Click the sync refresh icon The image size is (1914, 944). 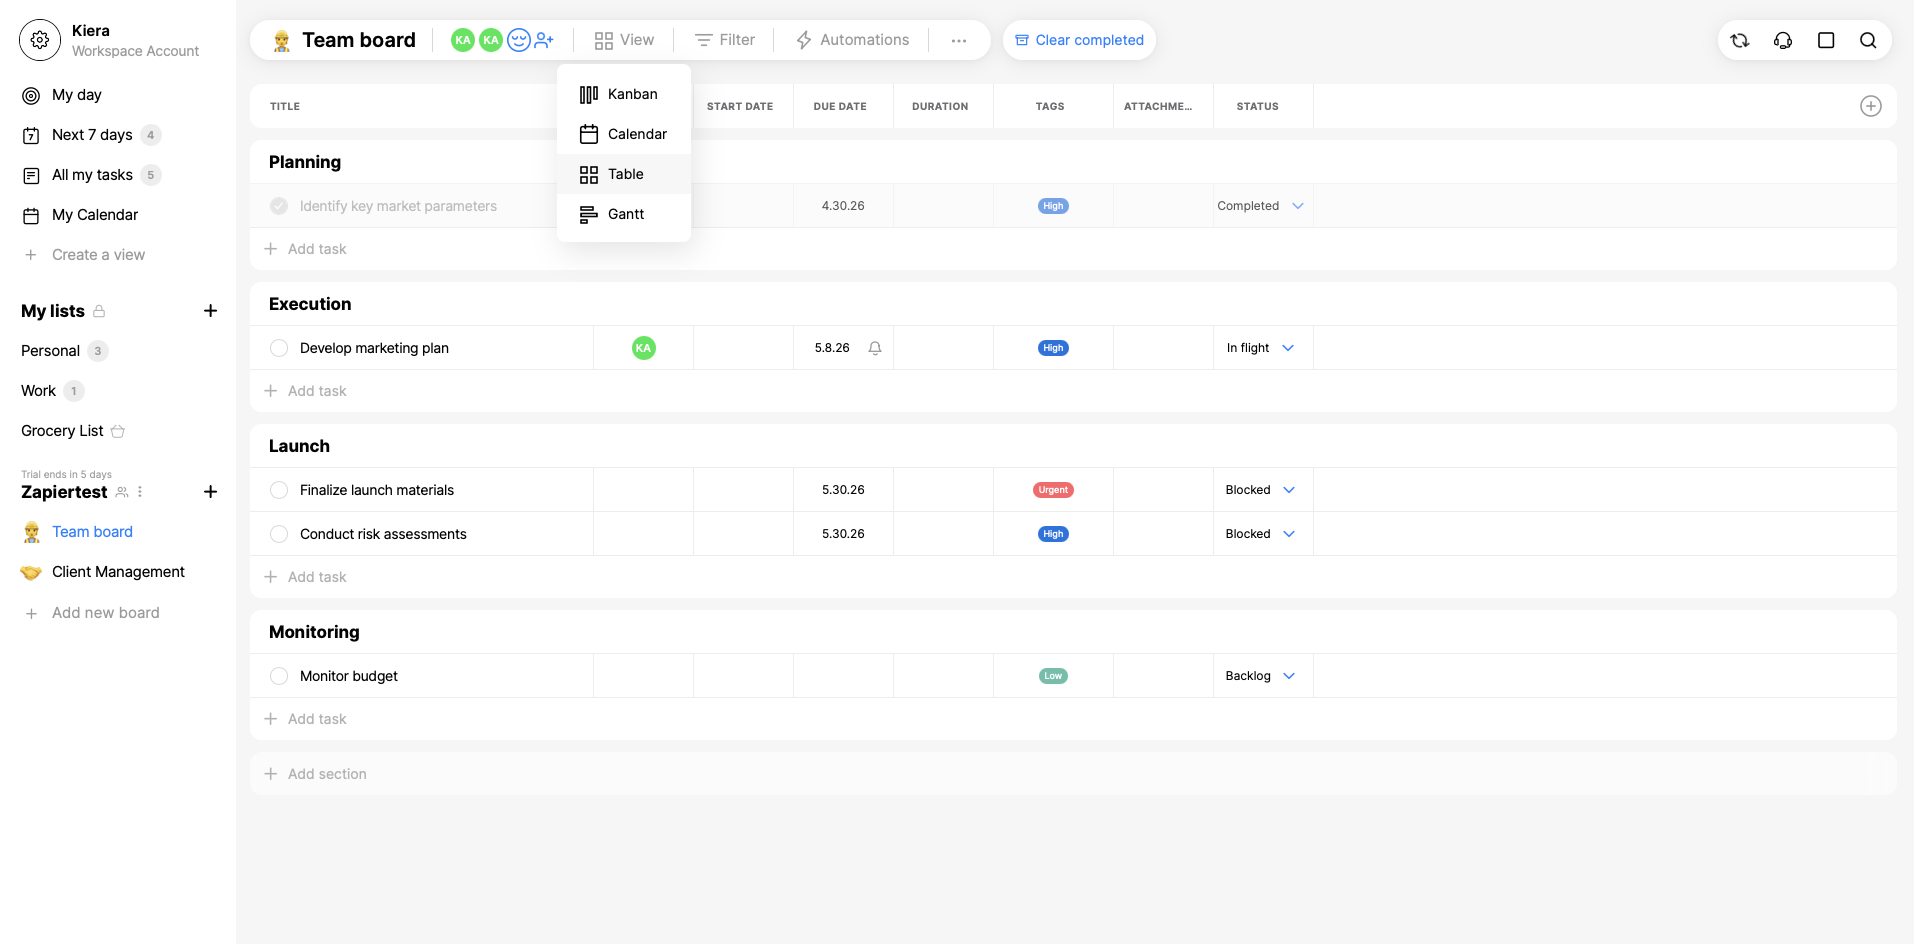click(x=1740, y=40)
